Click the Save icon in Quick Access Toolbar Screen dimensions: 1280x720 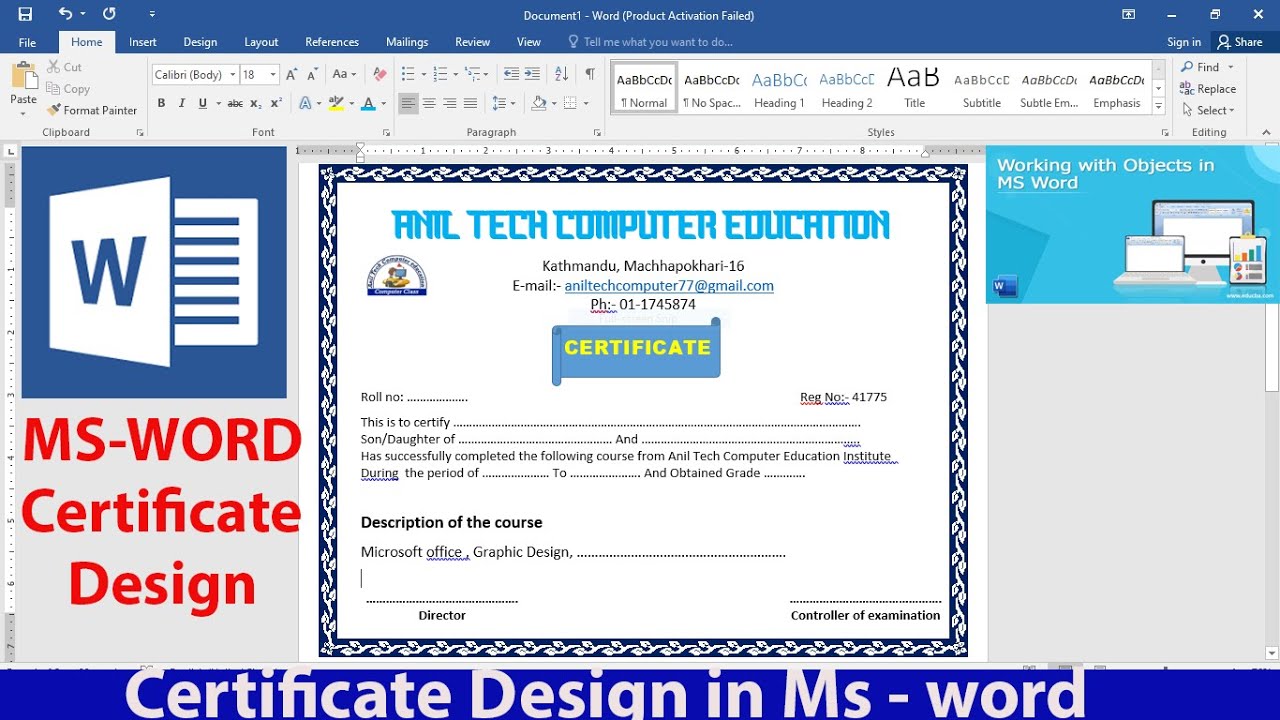(x=25, y=14)
